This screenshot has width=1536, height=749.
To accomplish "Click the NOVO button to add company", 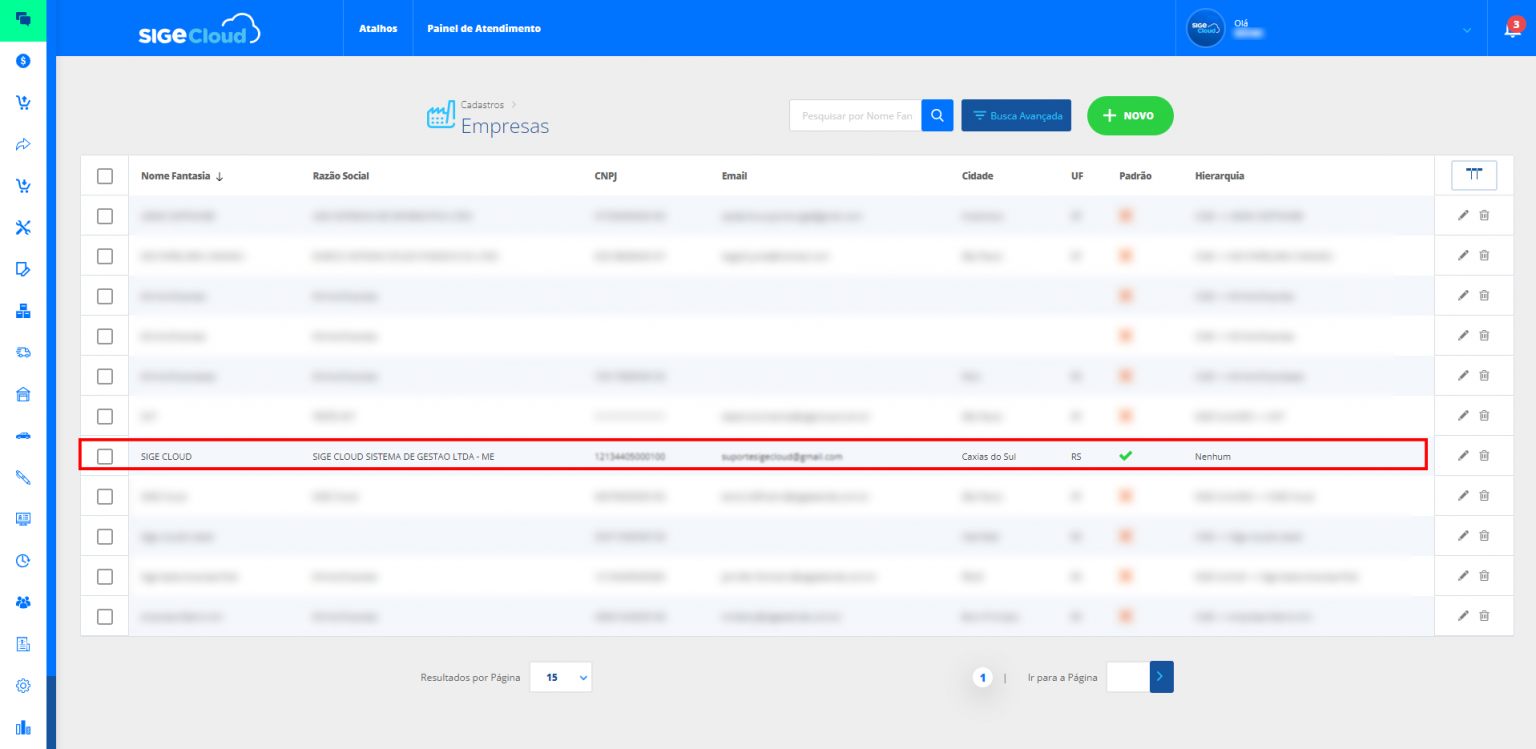I will click(1130, 115).
